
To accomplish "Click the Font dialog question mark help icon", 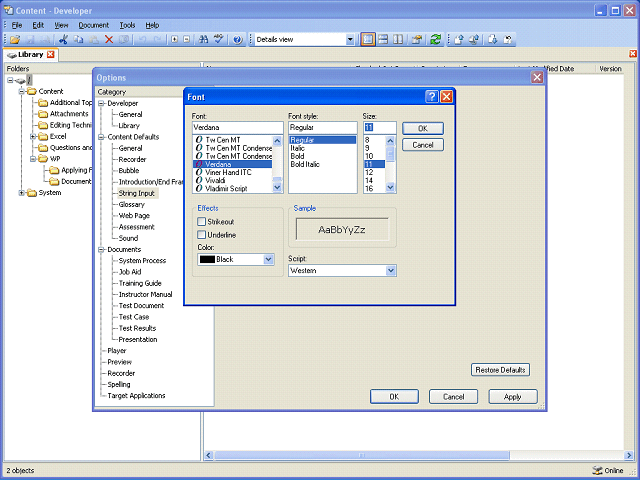I will 431,97.
